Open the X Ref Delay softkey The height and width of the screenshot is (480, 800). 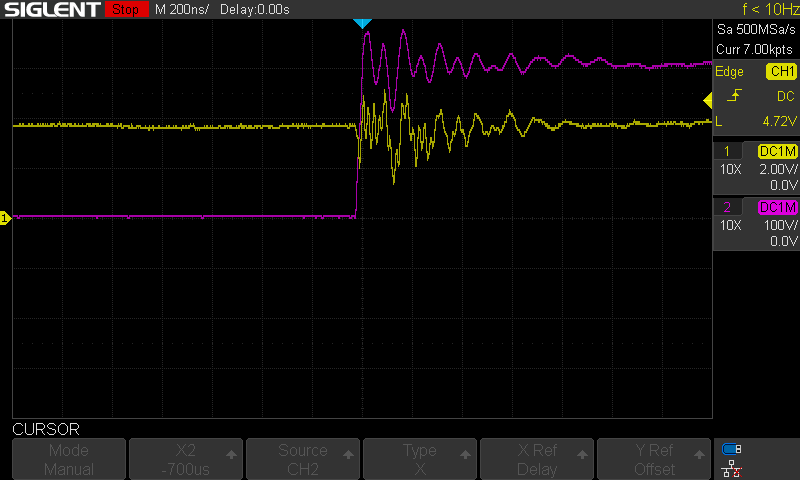tap(537, 459)
